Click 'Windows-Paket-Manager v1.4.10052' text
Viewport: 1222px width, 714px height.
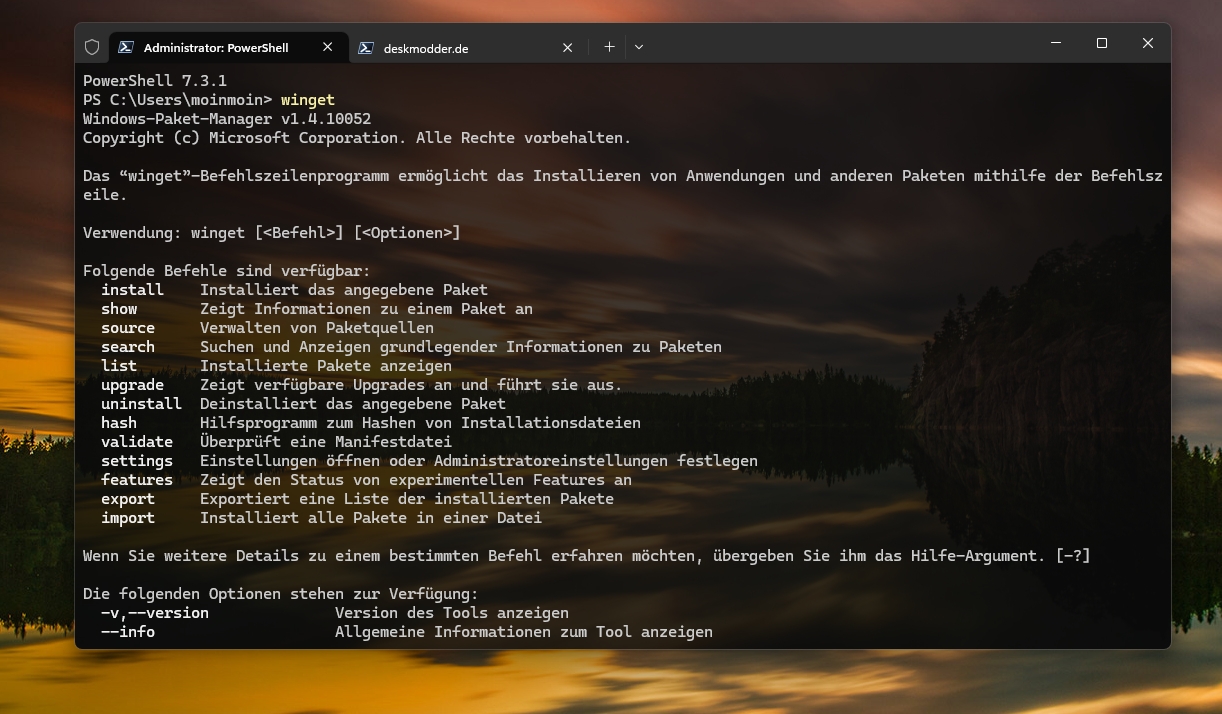pyautogui.click(x=227, y=119)
